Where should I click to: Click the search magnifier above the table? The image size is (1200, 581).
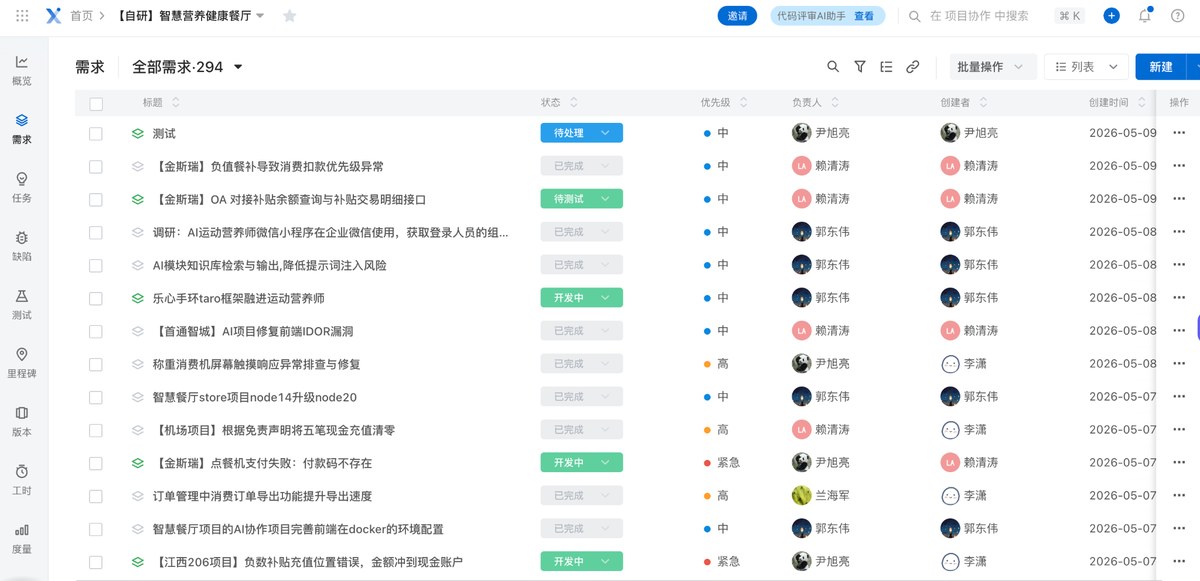(x=833, y=67)
